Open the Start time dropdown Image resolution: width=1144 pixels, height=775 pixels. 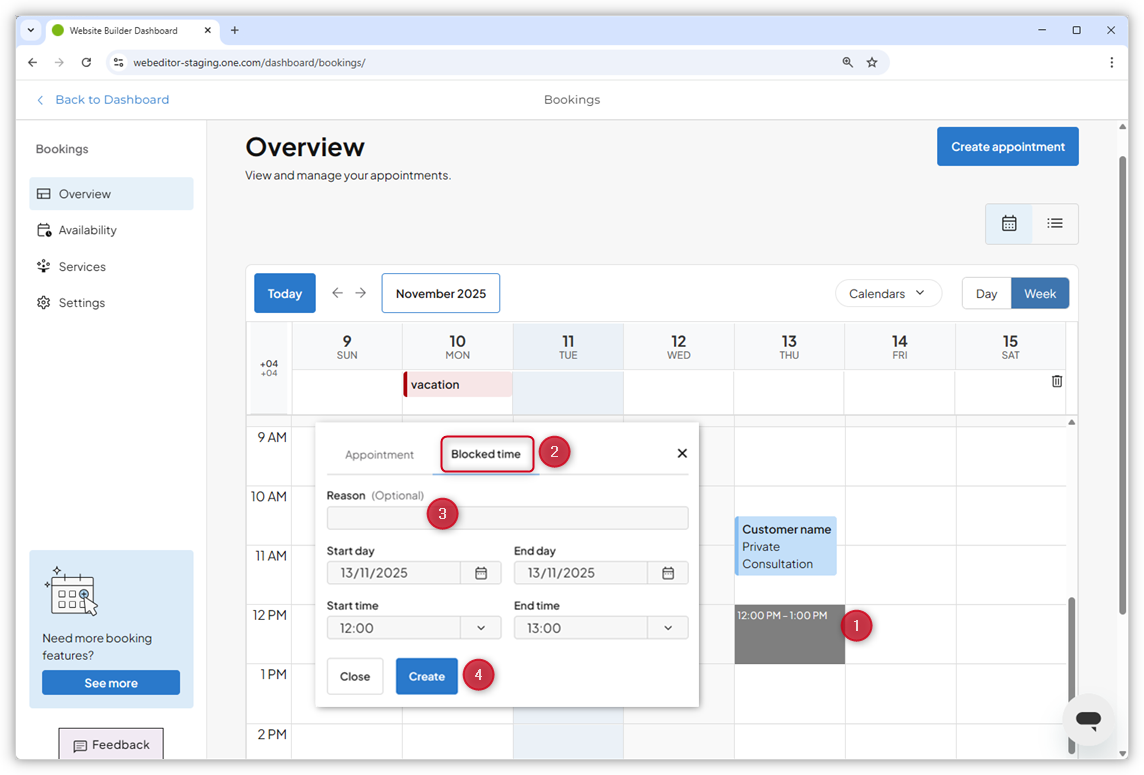pyautogui.click(x=480, y=627)
